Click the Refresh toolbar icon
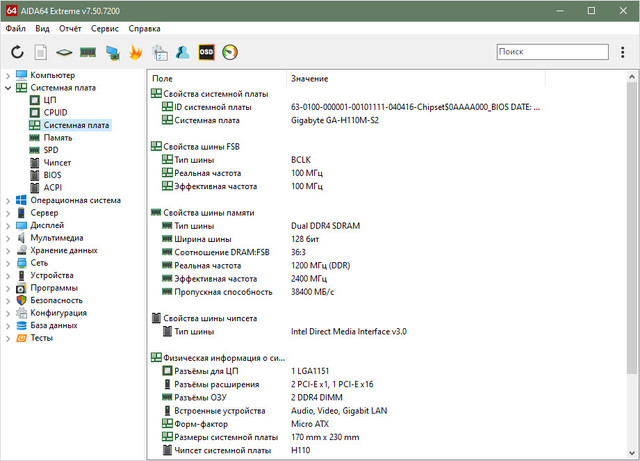This screenshot has width=640, height=461. click(17, 52)
